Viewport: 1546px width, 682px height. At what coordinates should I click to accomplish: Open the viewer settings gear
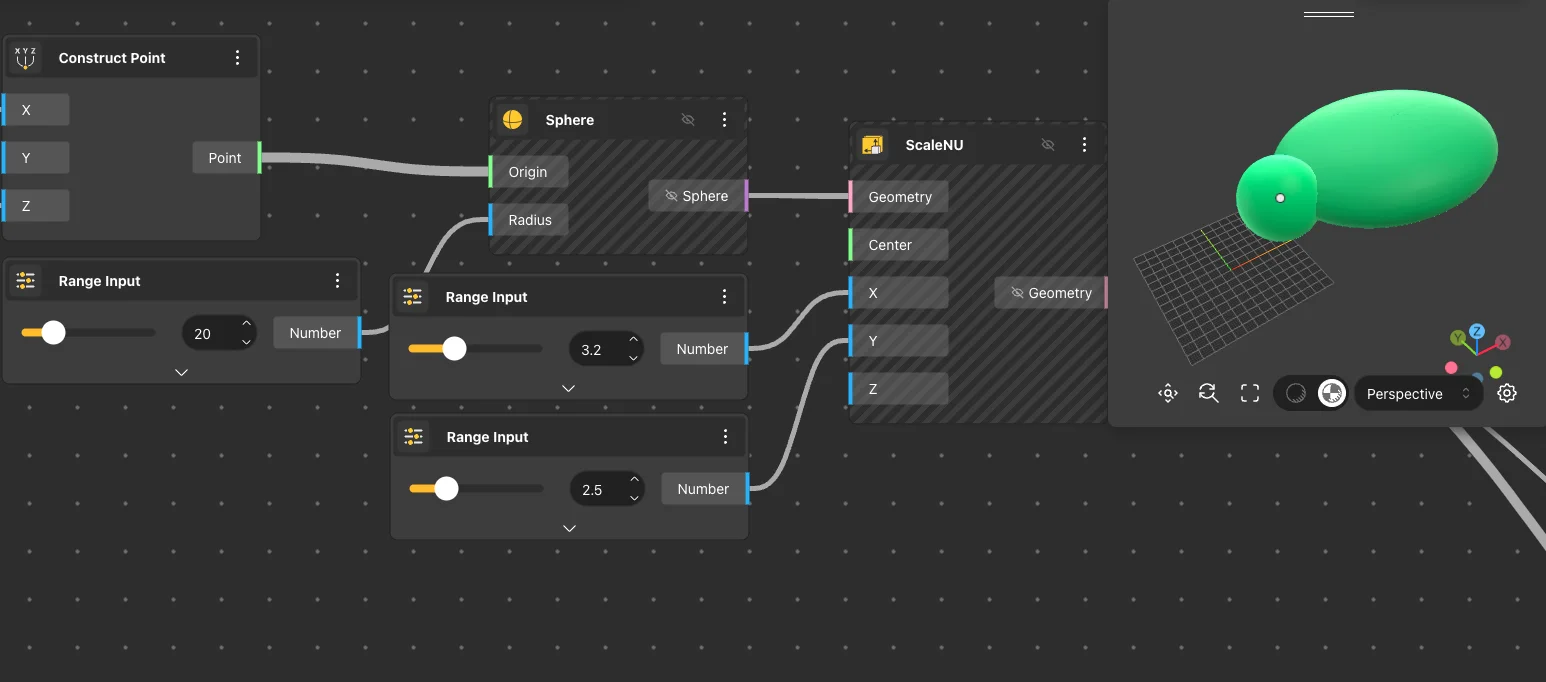tap(1507, 394)
